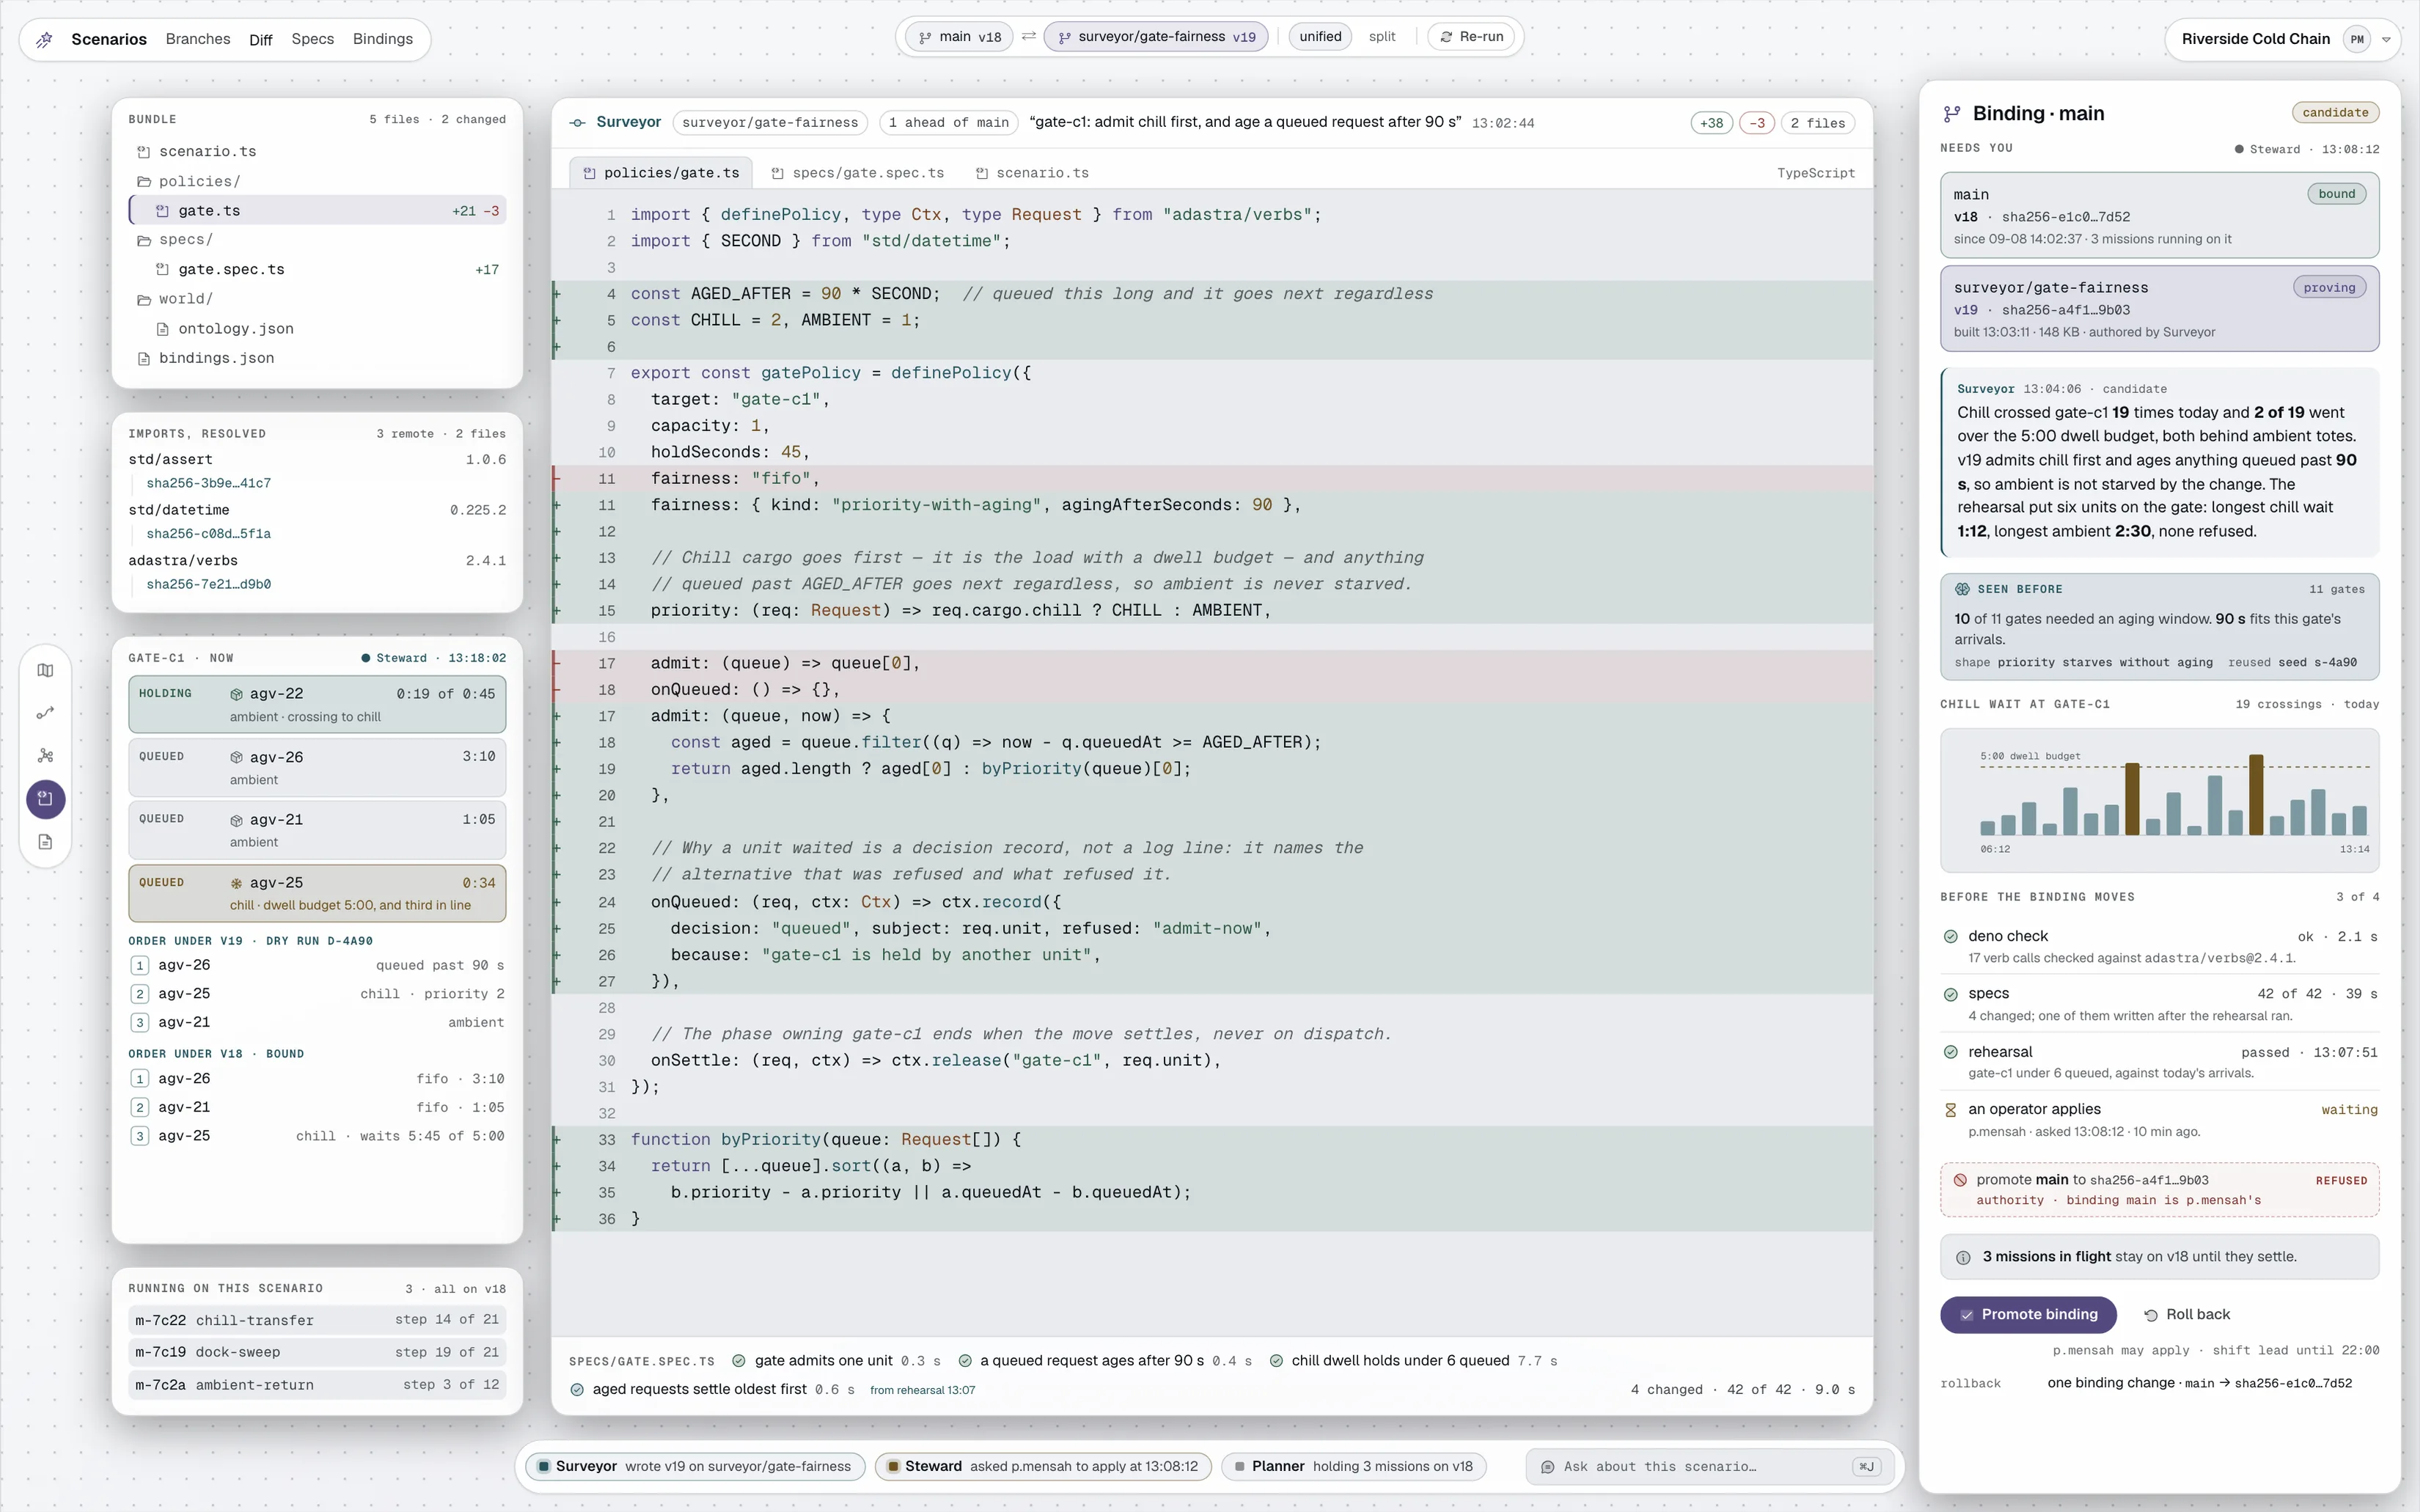Click the swap arrows between branch pills

pyautogui.click(x=1028, y=37)
